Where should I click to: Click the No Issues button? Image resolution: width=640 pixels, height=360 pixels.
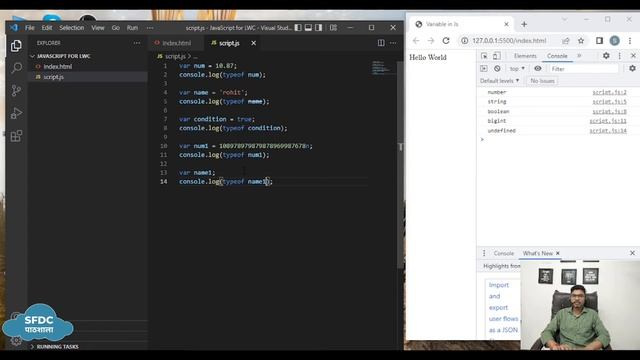pos(542,81)
